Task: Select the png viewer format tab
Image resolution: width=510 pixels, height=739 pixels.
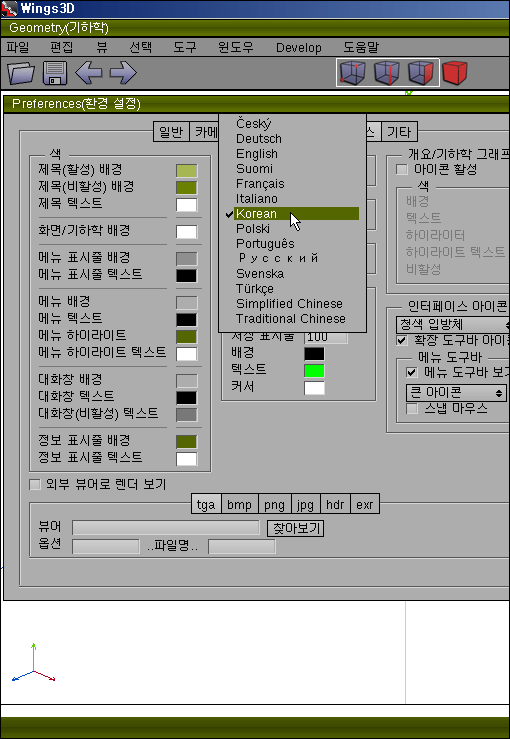Action: tap(274, 504)
